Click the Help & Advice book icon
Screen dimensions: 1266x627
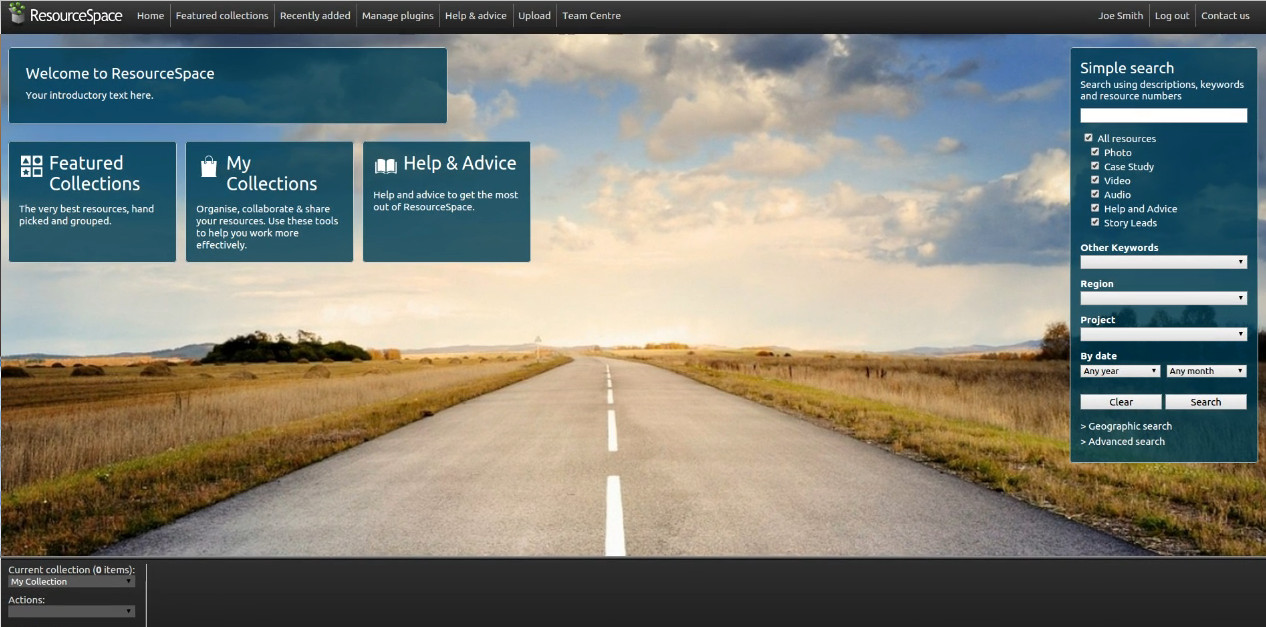[386, 166]
